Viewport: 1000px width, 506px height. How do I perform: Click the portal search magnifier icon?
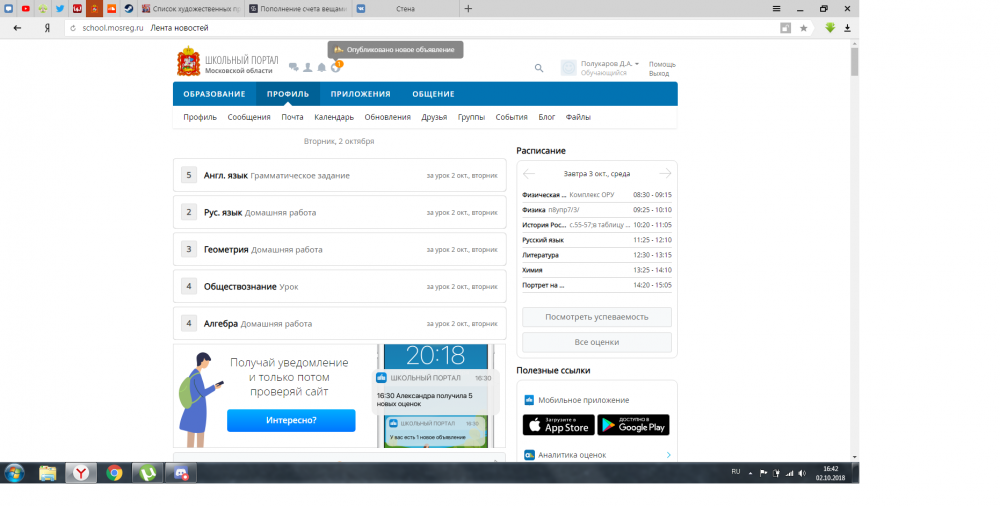coord(539,68)
